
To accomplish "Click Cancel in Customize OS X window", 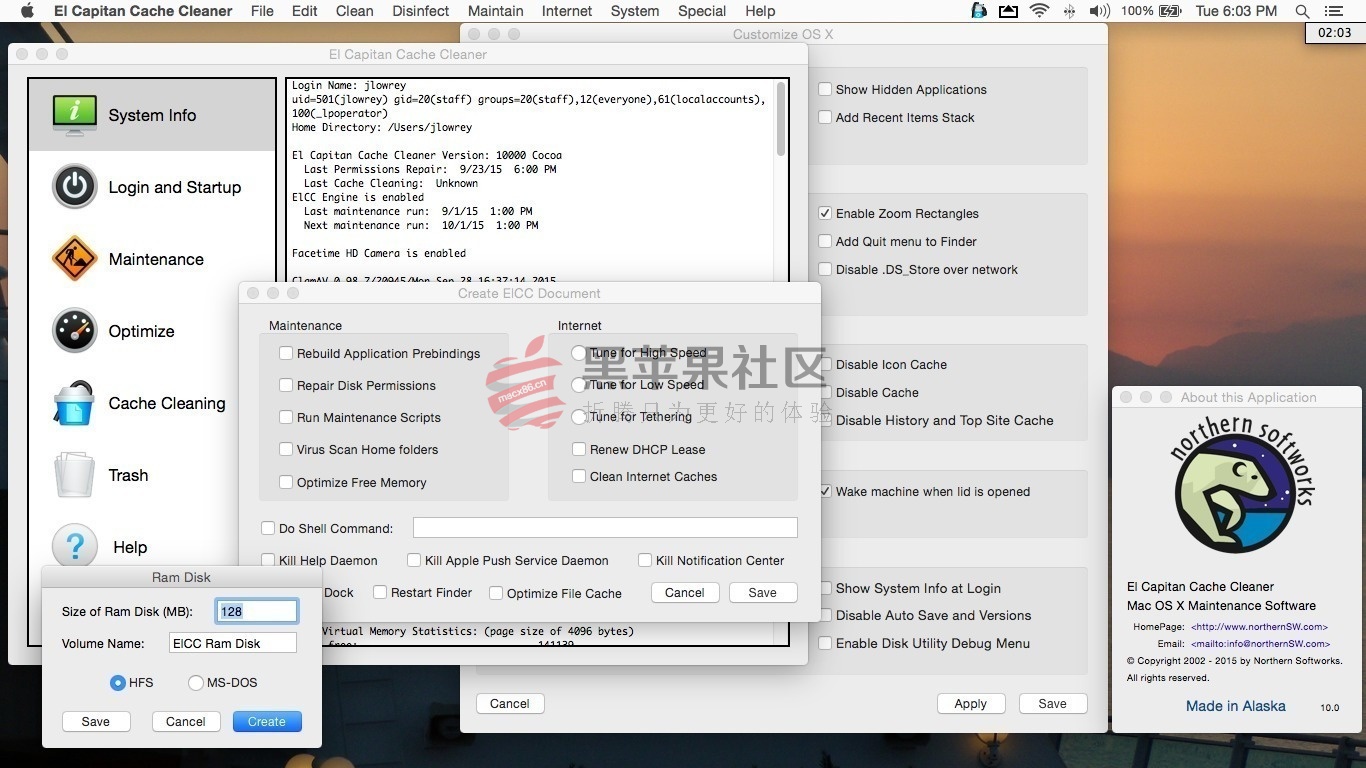I will point(510,703).
